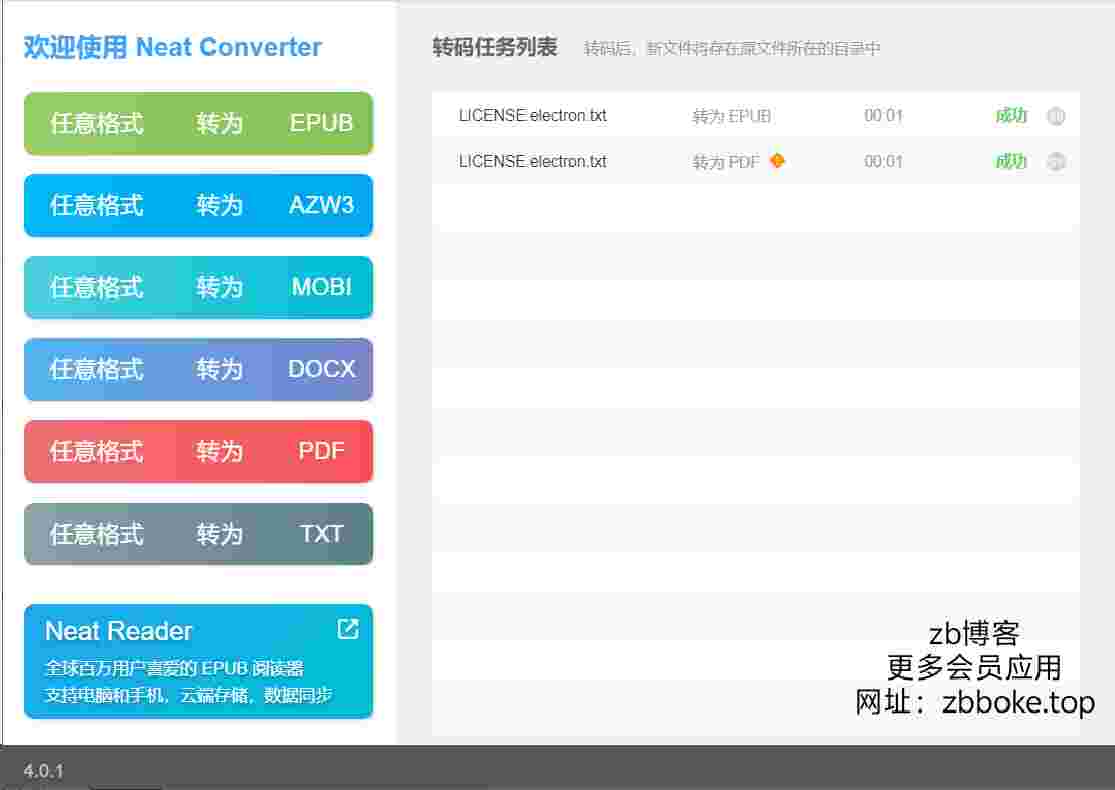
Task: Click the 转码任务列表 heading
Action: coord(495,48)
